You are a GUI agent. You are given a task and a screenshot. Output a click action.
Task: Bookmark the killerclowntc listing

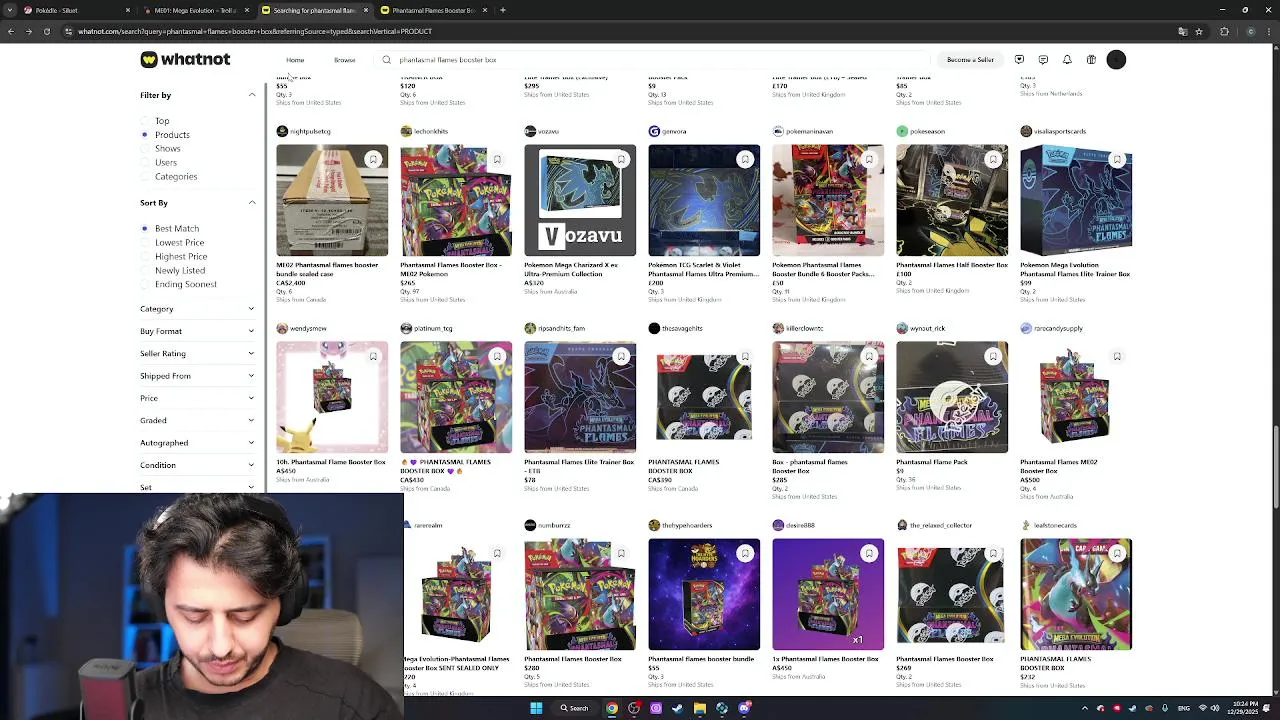click(869, 356)
